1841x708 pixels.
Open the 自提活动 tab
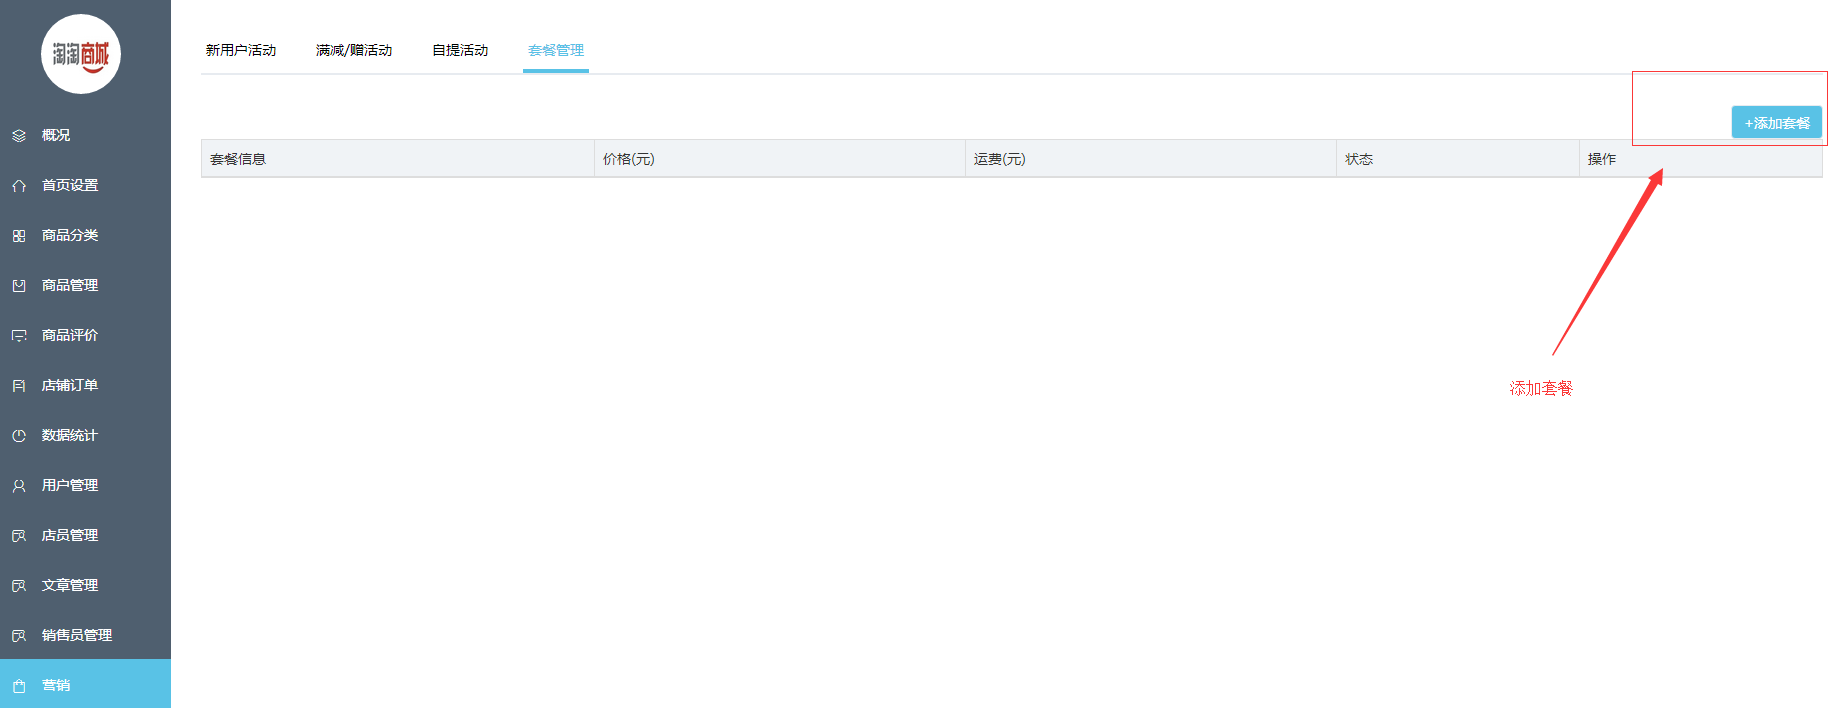tap(460, 50)
